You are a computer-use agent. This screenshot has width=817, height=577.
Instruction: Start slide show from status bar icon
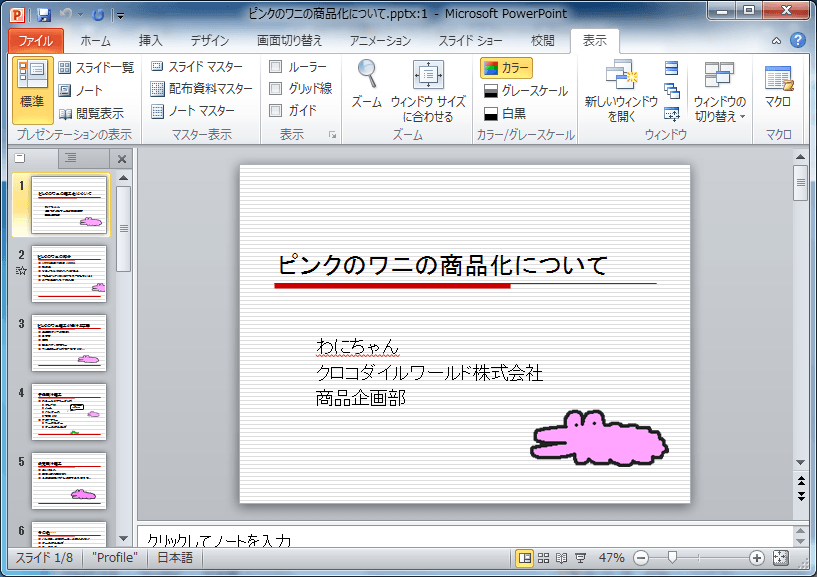click(x=580, y=558)
